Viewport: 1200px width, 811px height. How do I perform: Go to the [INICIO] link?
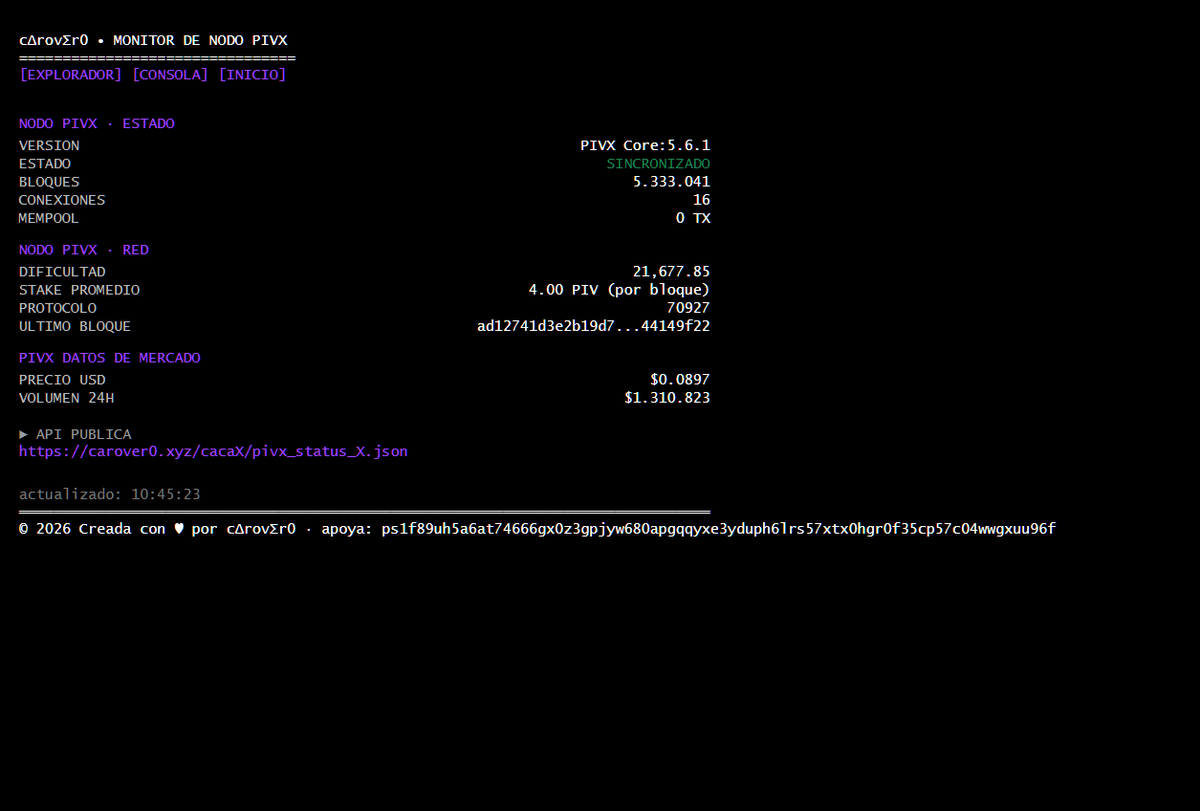click(x=252, y=75)
